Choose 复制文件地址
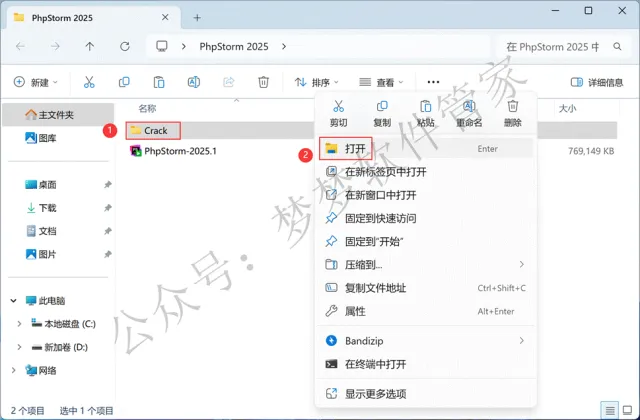640x420 pixels. pyautogui.click(x=425, y=288)
